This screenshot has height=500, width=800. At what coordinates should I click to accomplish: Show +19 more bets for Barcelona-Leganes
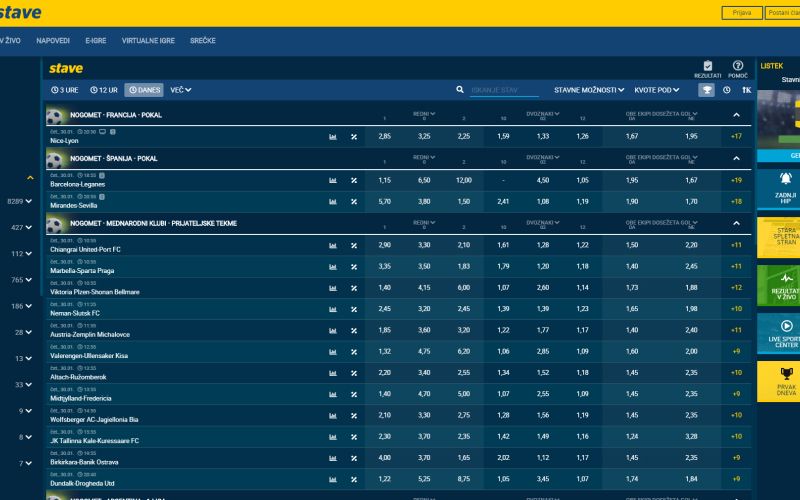pos(736,181)
